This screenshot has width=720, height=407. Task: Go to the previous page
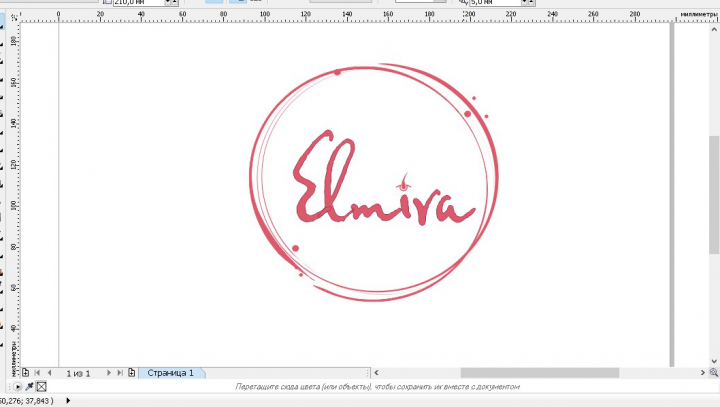pos(49,373)
